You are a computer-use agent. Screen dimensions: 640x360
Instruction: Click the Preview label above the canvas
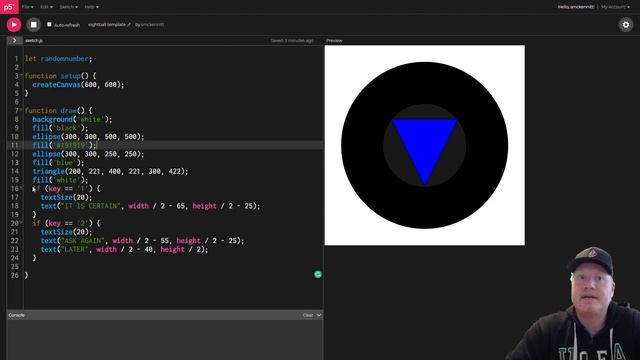point(334,40)
